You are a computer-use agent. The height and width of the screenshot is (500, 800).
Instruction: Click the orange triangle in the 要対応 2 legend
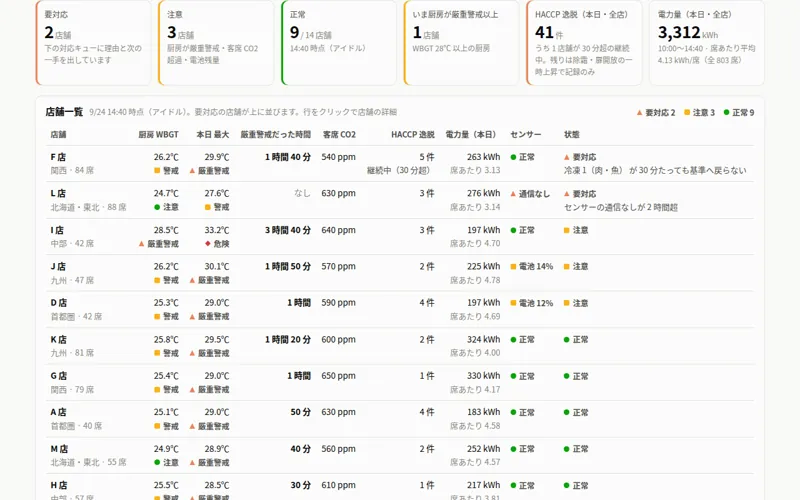click(639, 112)
